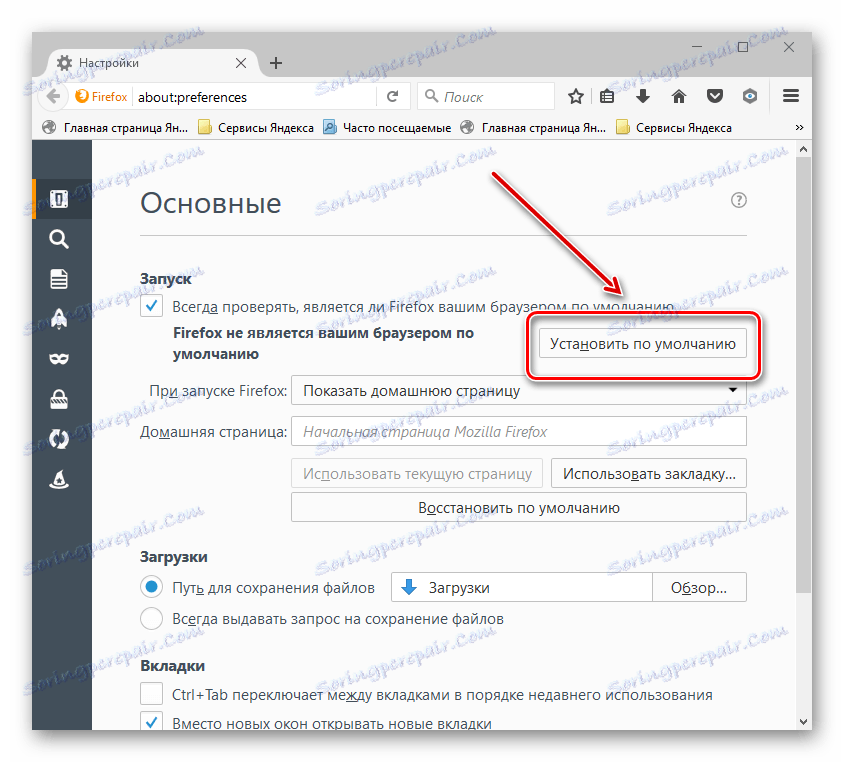This screenshot has width=844, height=762.
Task: Select the always ask where to save radio
Action: [151, 619]
